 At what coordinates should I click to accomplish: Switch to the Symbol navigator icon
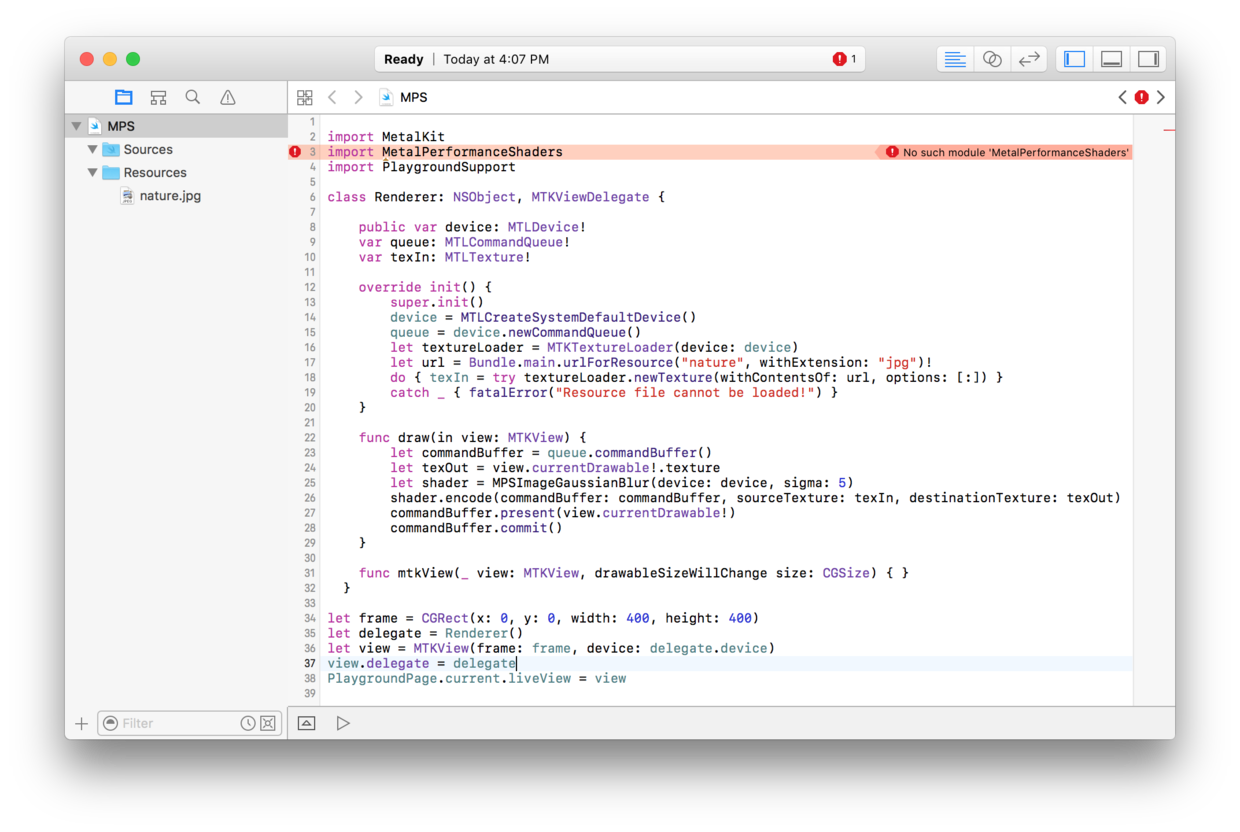(158, 97)
